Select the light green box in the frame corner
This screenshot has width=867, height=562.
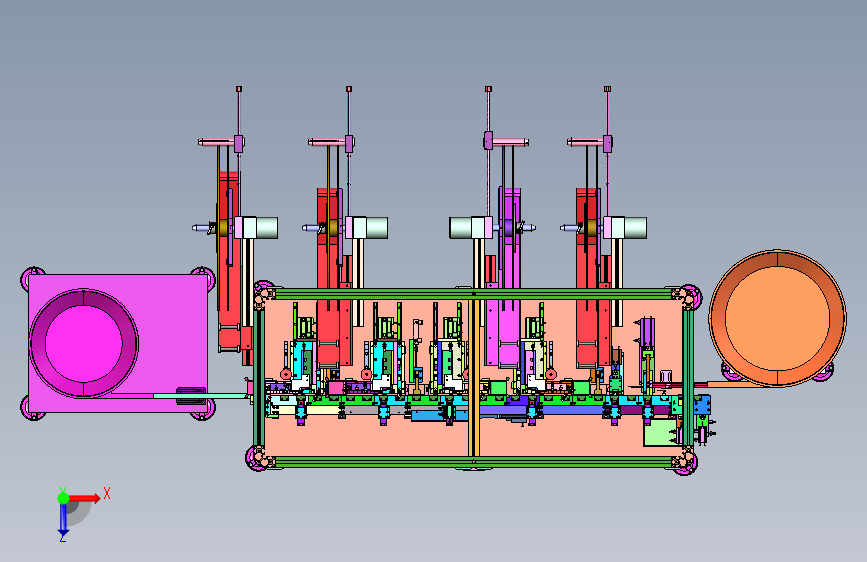660,433
